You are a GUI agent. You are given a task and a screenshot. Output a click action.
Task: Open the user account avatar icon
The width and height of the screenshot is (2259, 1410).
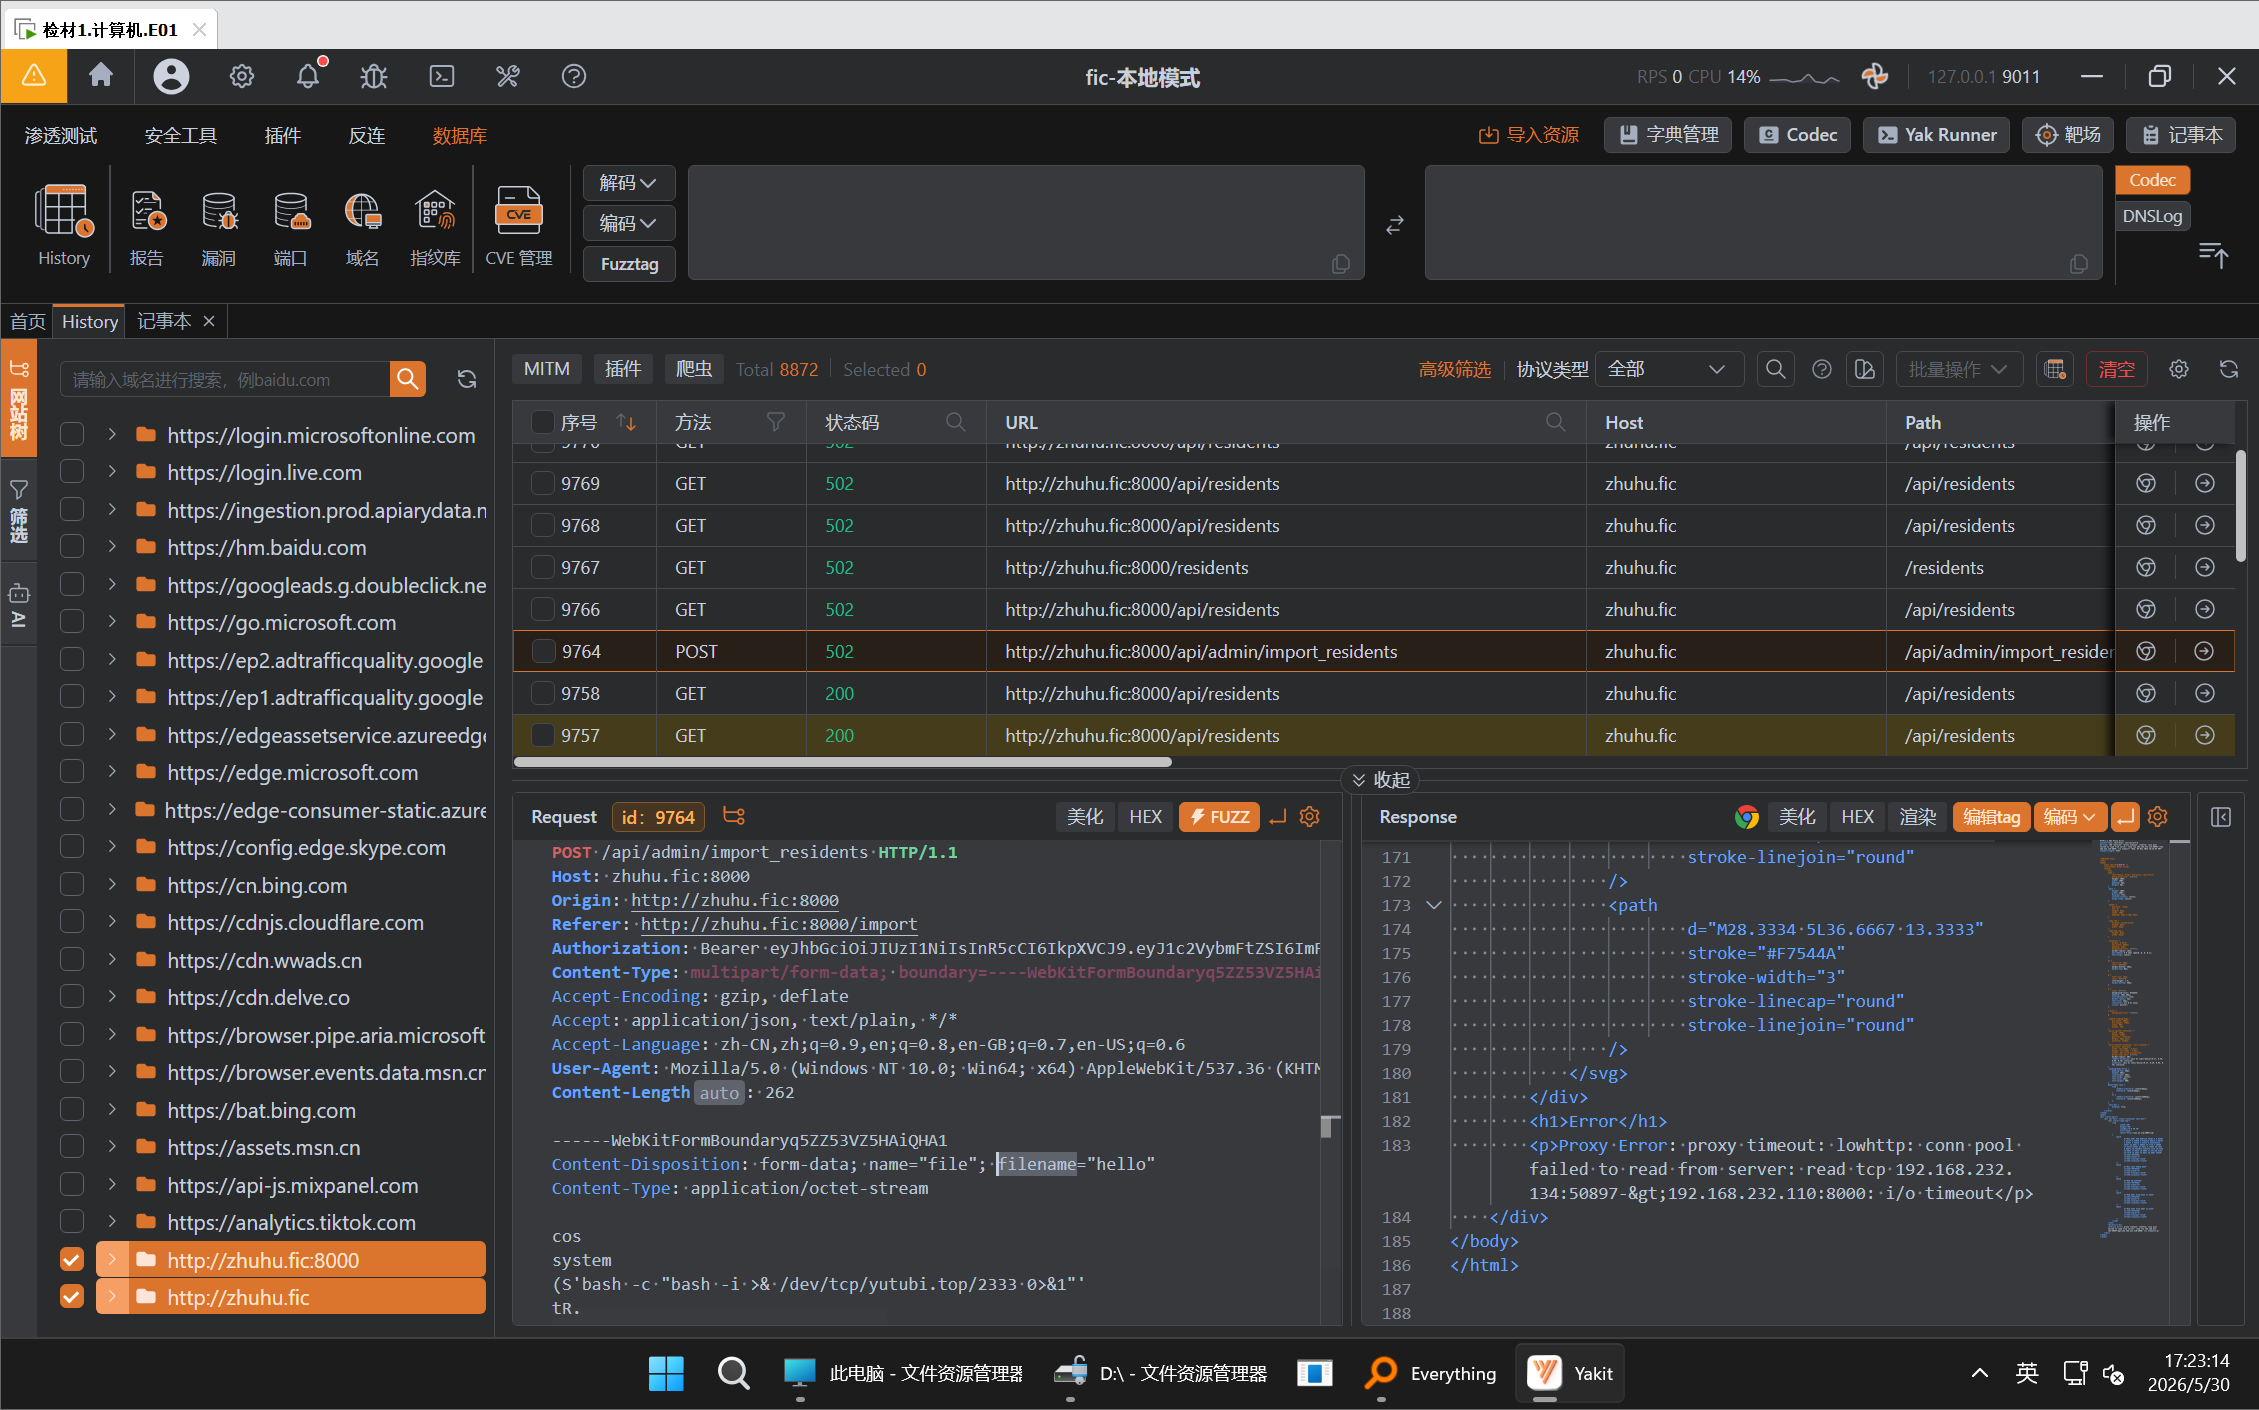coord(171,76)
